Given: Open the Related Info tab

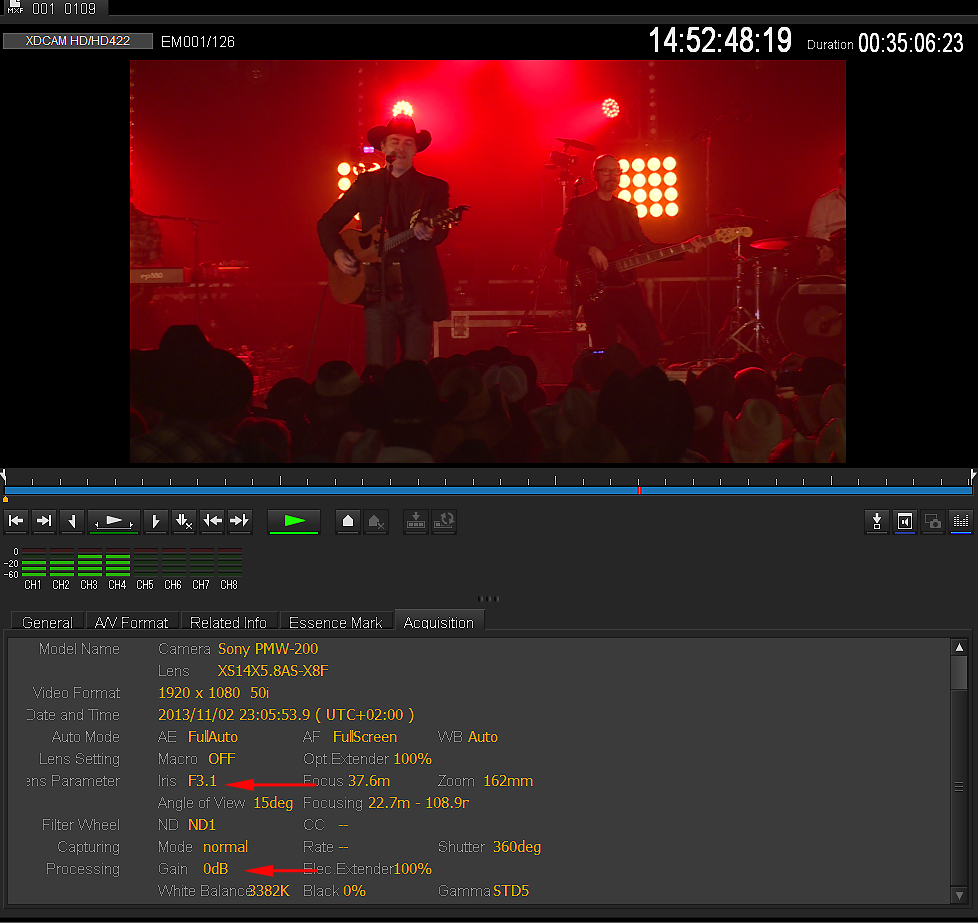Looking at the screenshot, I should click(x=229, y=622).
